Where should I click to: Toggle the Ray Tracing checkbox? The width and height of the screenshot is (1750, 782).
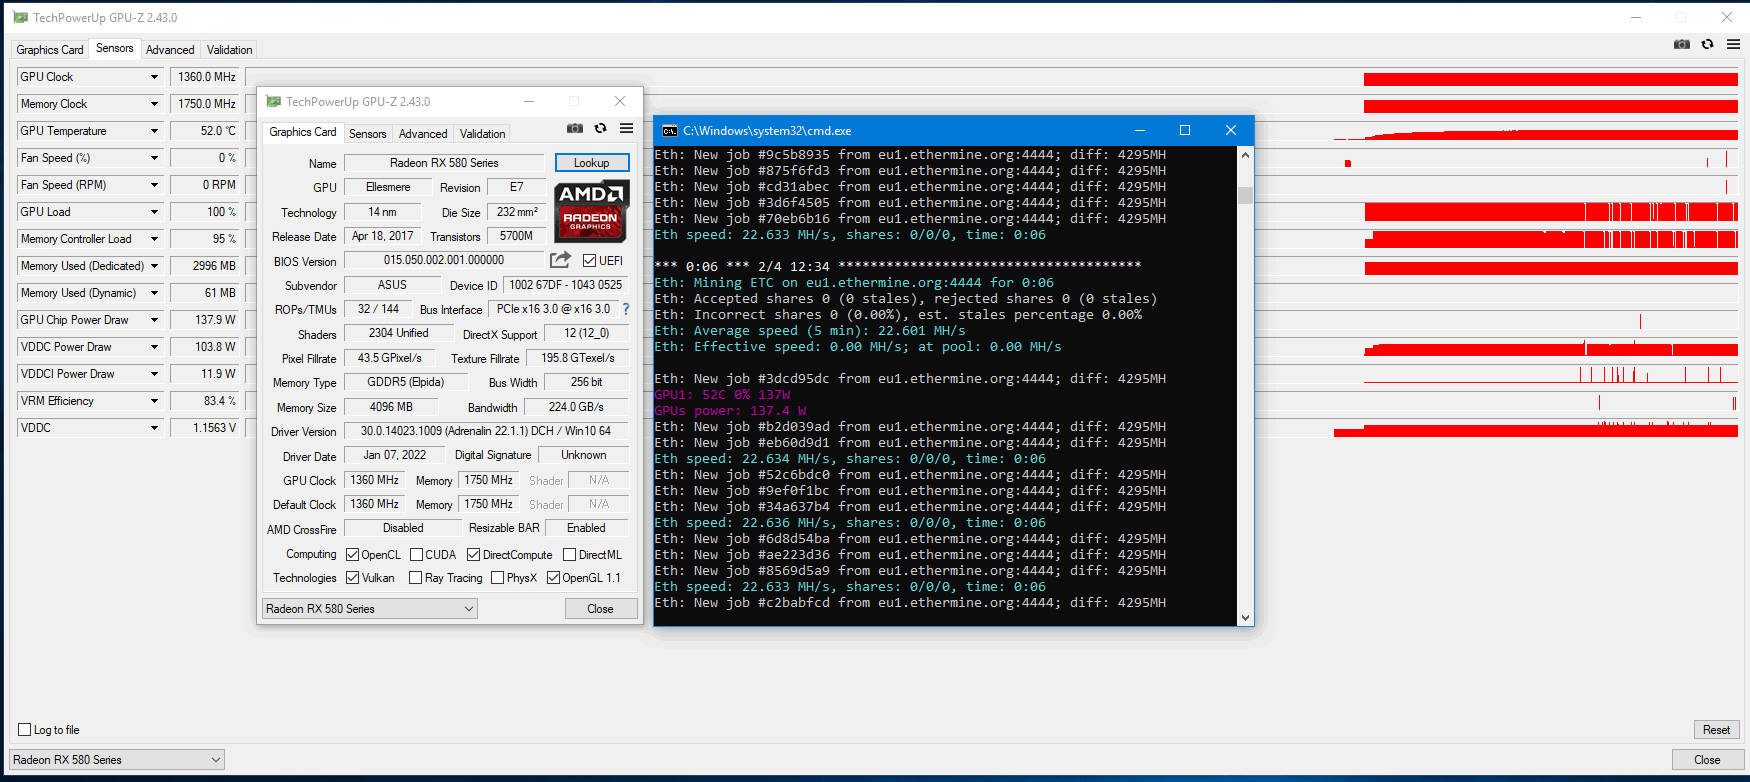(x=416, y=578)
